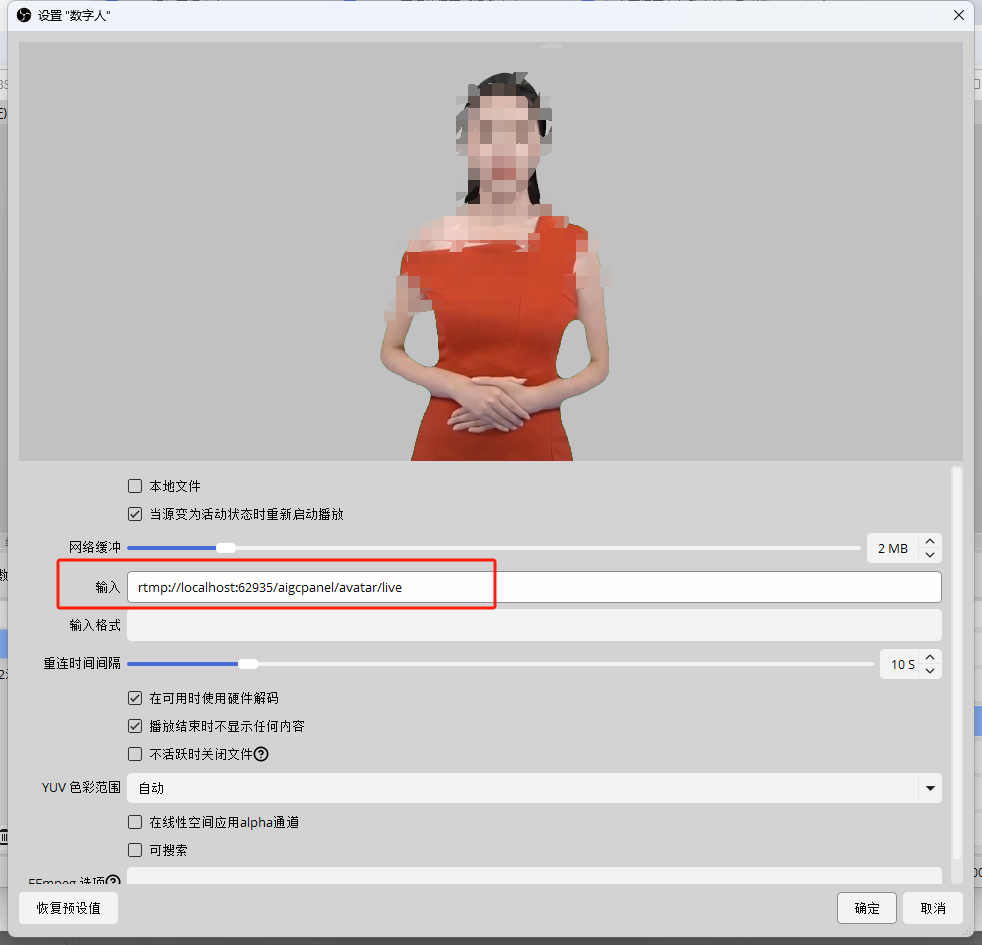This screenshot has height=945, width=982.
Task: Decrease 重连时间间隔 with down arrow
Action: (x=930, y=671)
